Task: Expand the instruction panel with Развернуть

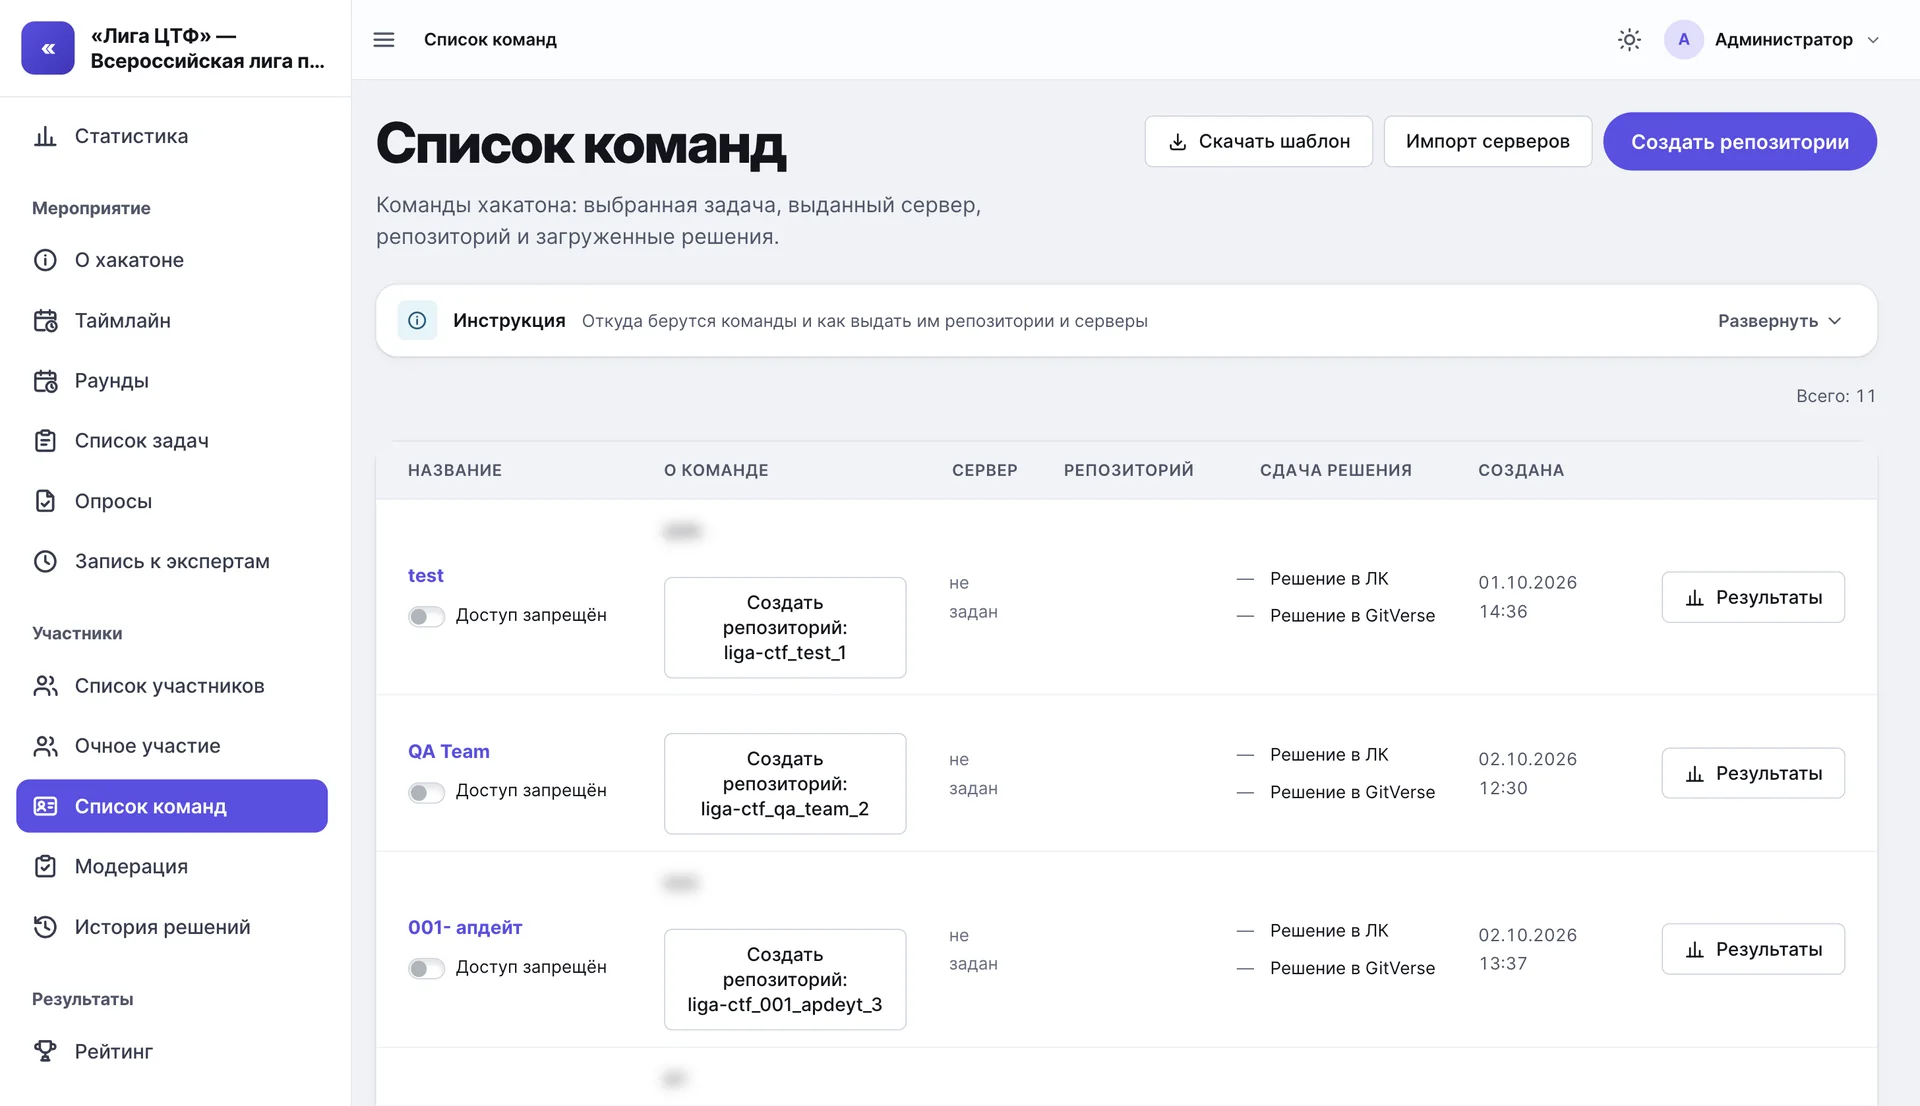Action: click(x=1779, y=321)
